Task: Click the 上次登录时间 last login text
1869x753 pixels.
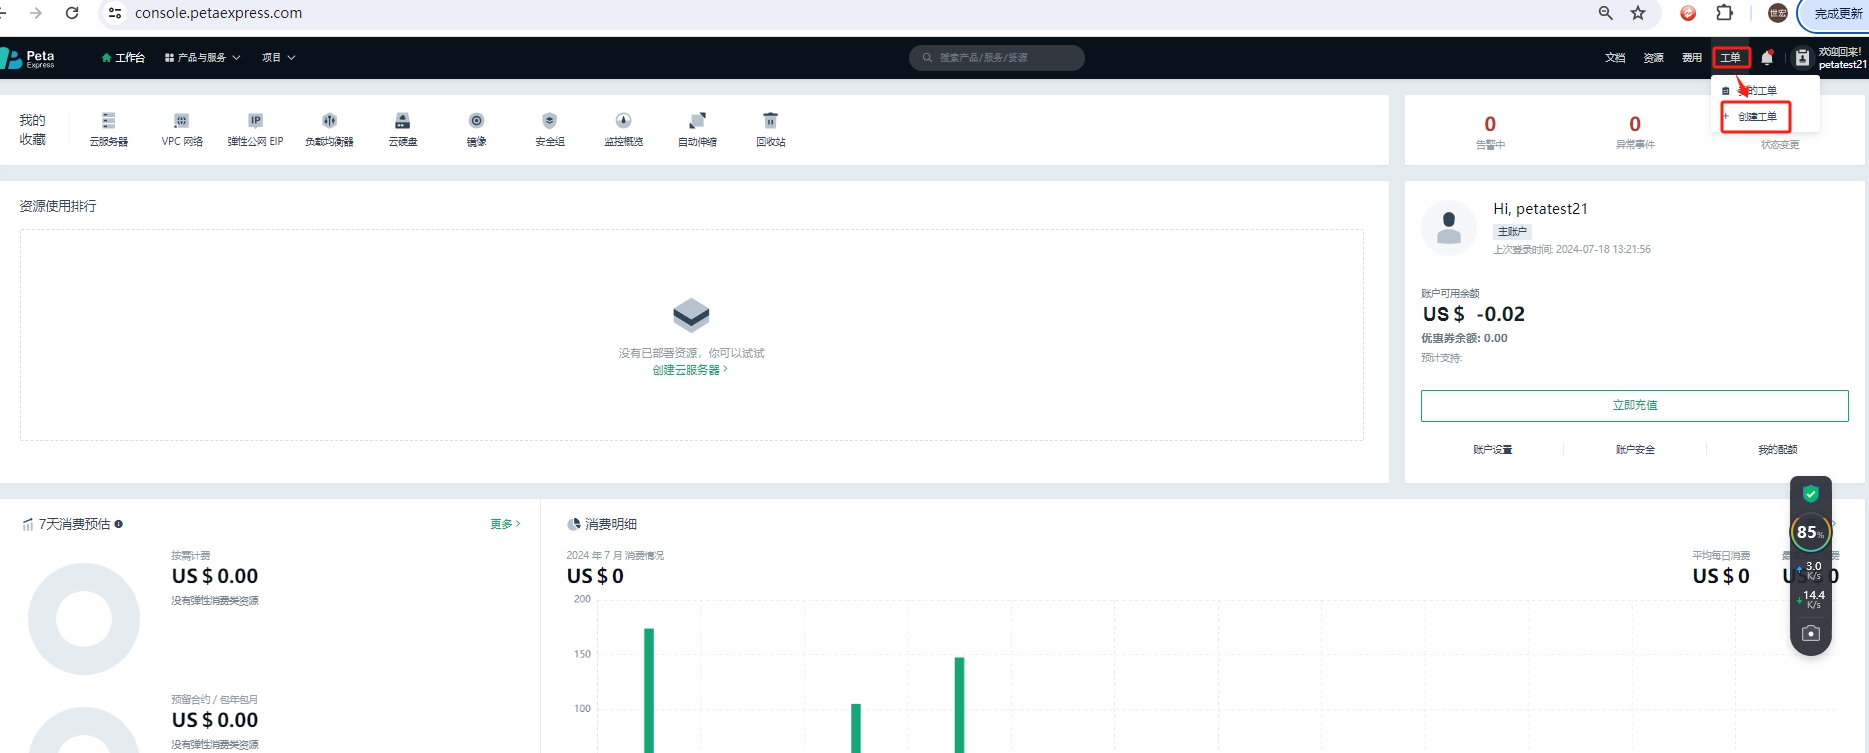Action: (x=1572, y=250)
